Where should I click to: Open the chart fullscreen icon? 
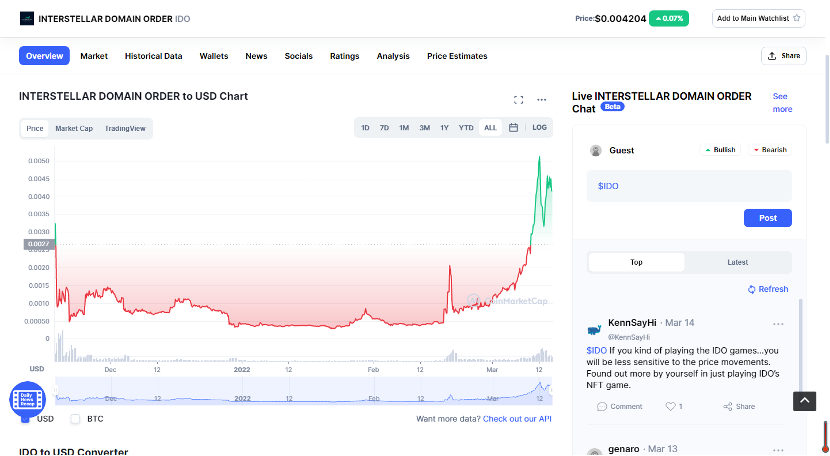click(518, 100)
